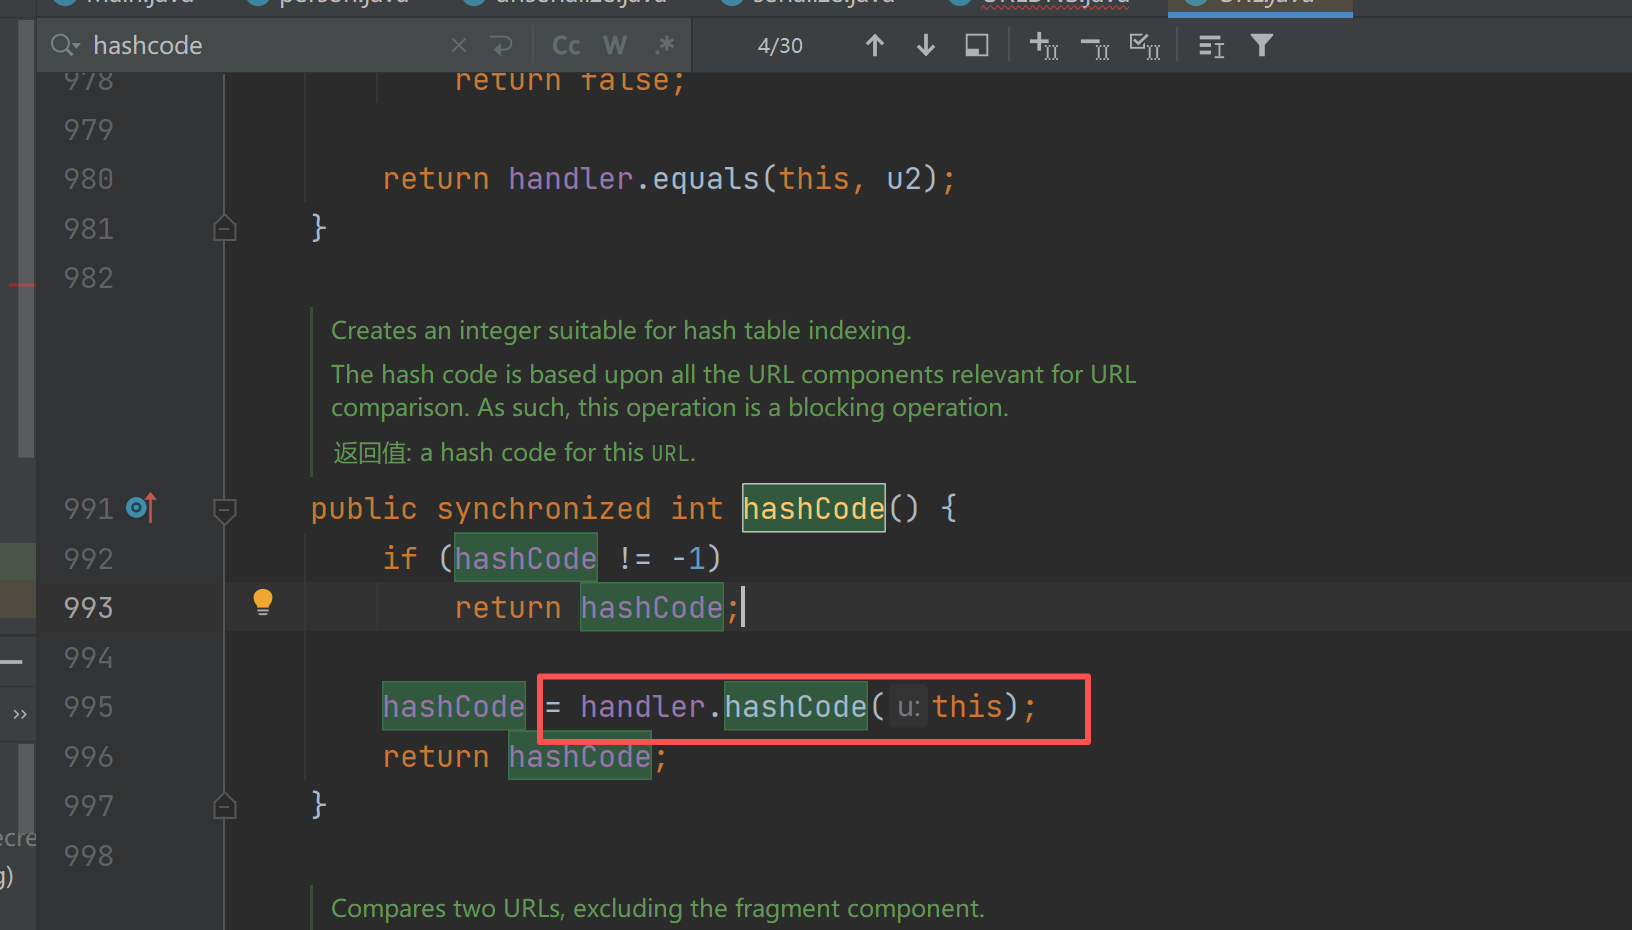This screenshot has width=1632, height=930.
Task: Click the search history magnifier icon
Action: pos(64,45)
